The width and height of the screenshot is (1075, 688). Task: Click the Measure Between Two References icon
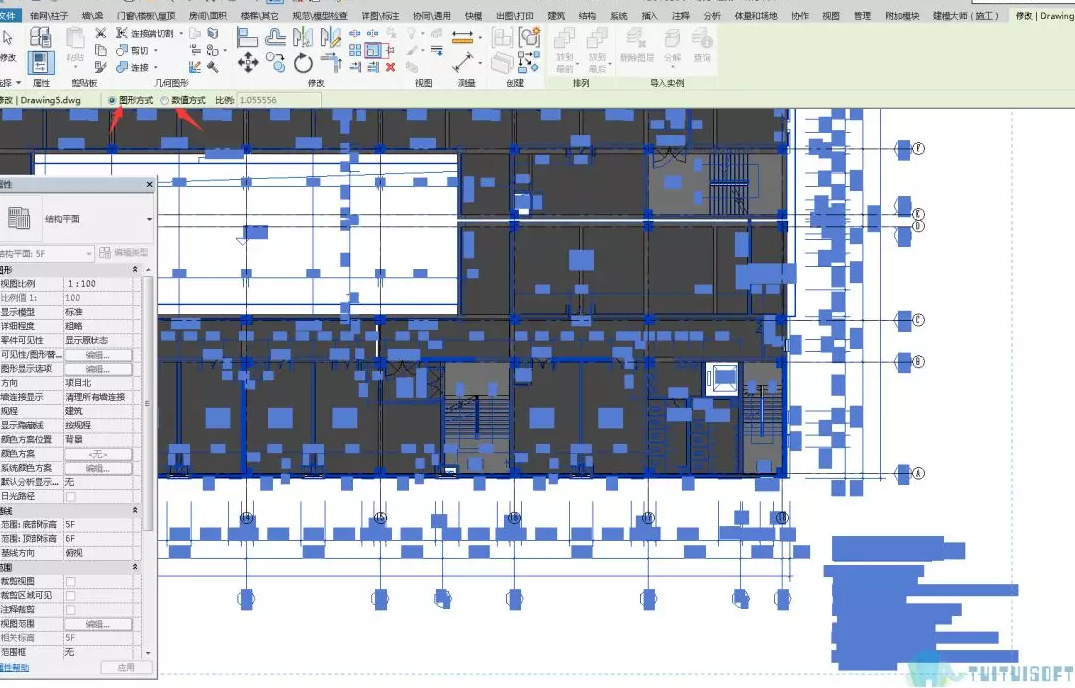(463, 63)
